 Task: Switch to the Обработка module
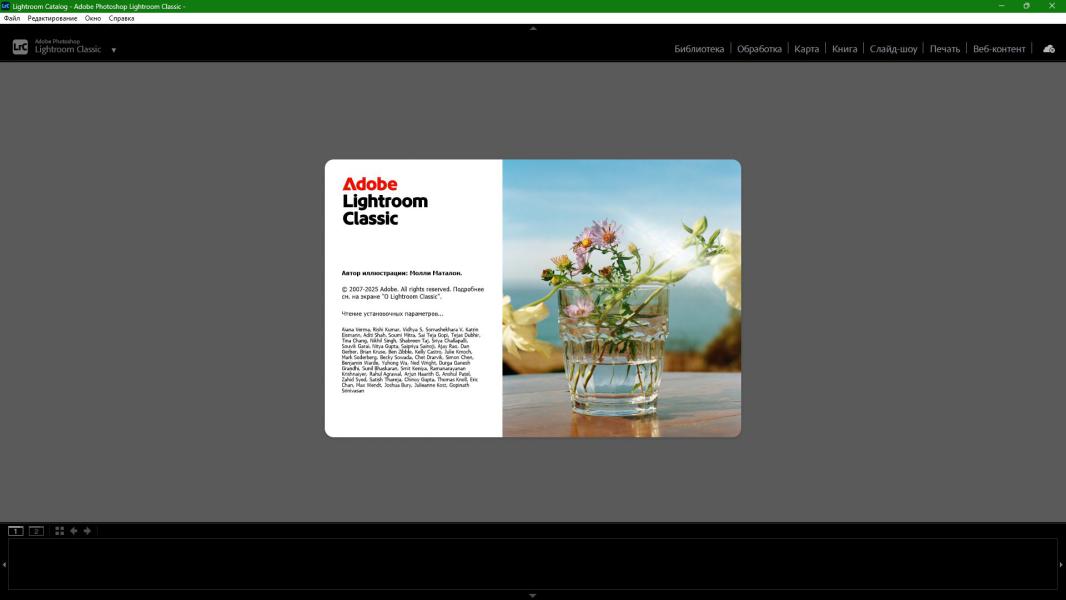point(759,49)
